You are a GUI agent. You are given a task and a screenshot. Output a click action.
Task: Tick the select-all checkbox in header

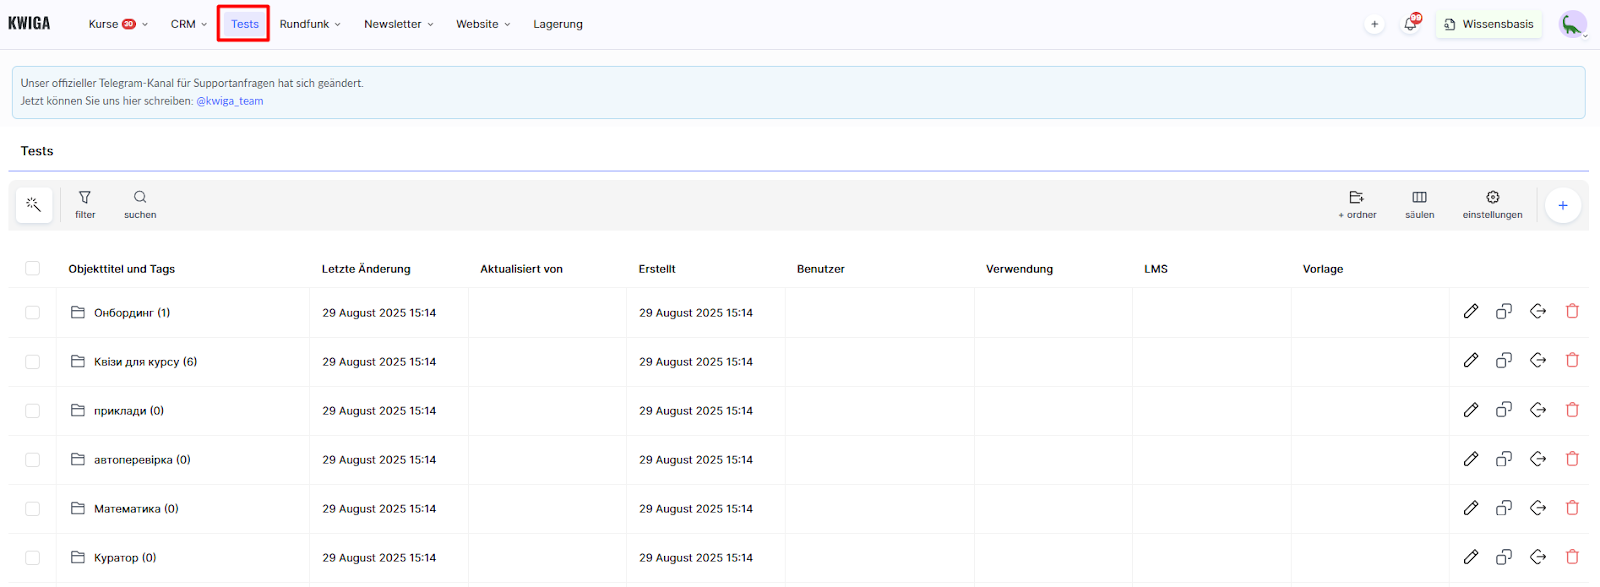(33, 268)
